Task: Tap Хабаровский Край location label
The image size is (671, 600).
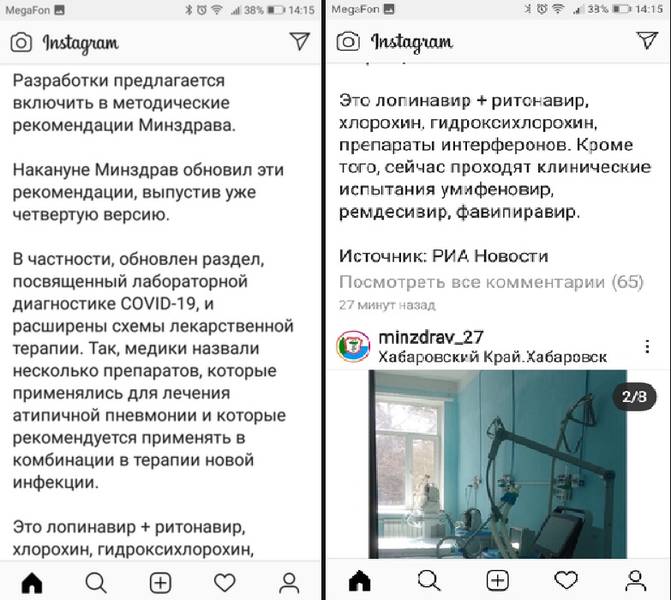Action: pos(493,357)
